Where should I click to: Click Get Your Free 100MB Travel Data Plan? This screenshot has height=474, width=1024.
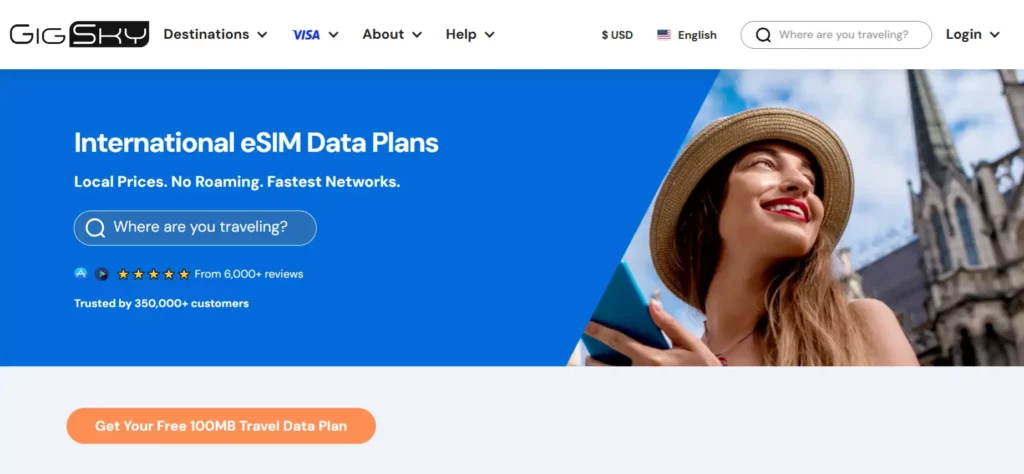[221, 426]
